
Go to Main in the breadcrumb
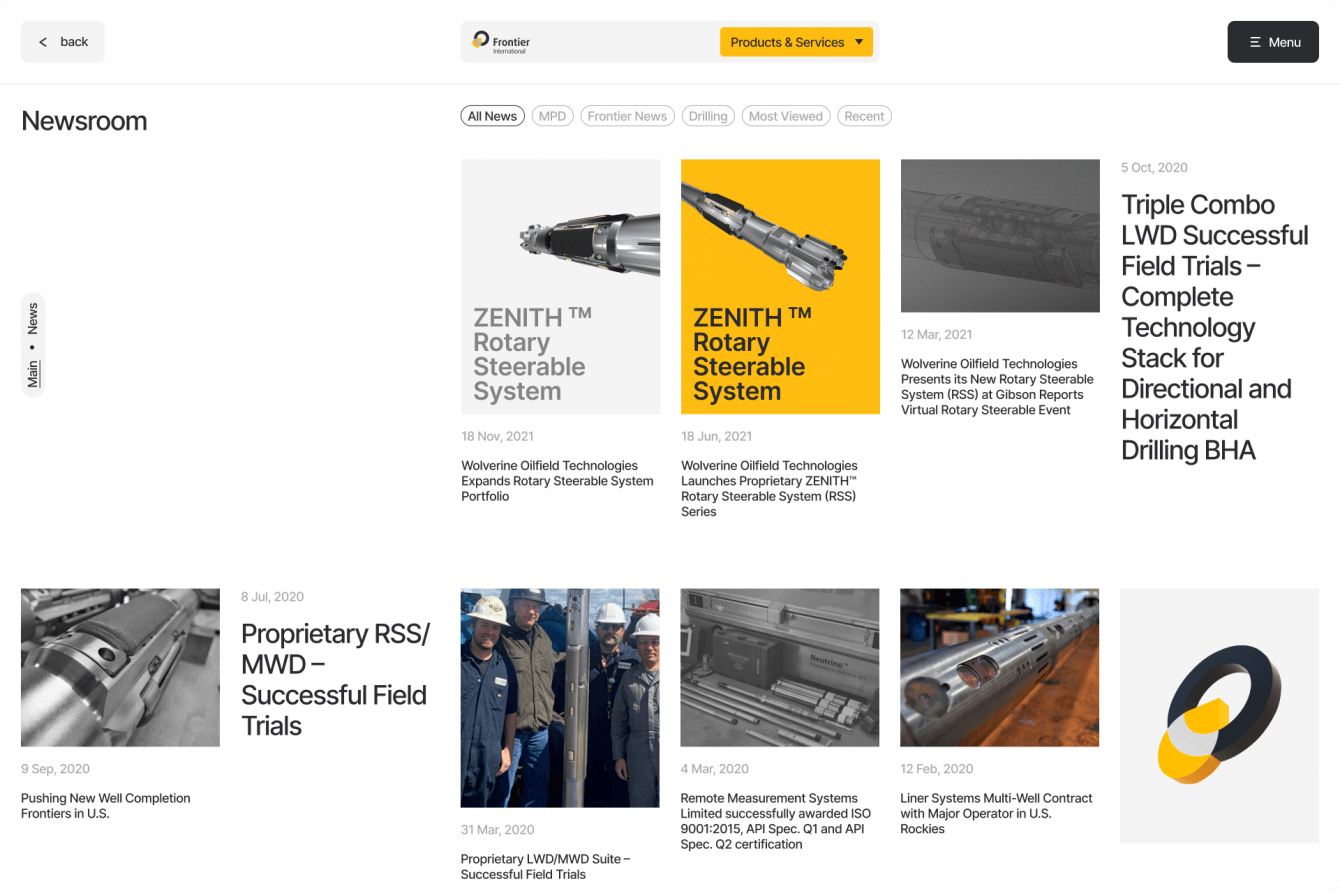point(33,374)
